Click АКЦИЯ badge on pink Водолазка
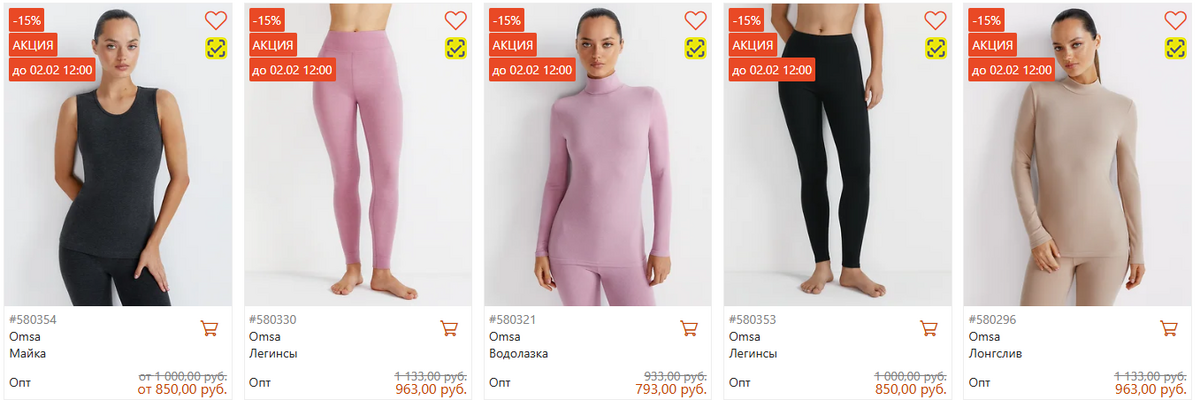 tap(513, 45)
